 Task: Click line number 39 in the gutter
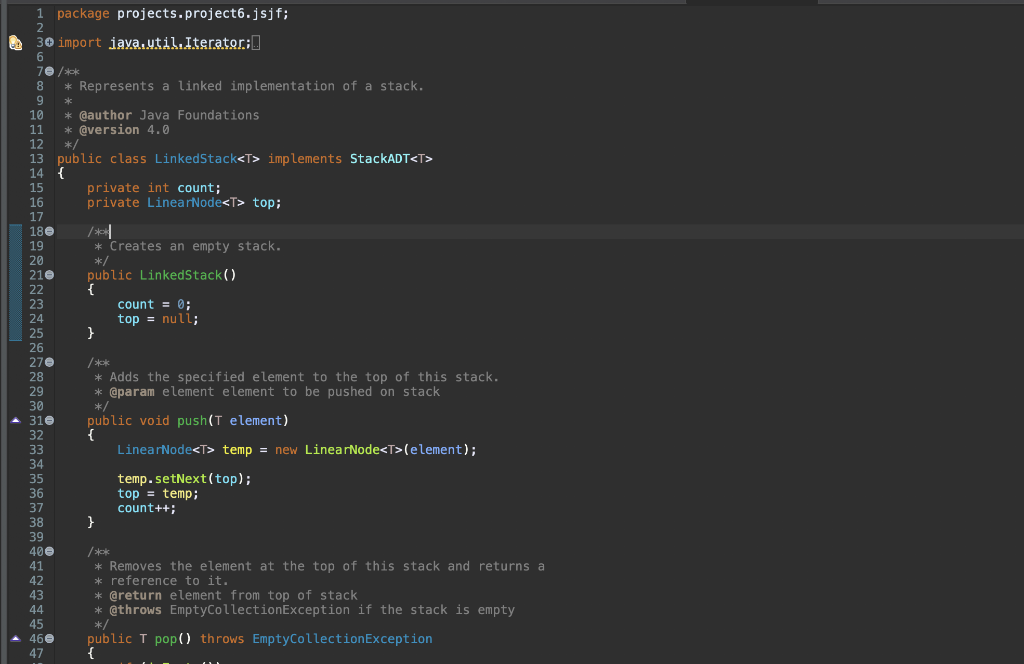36,537
